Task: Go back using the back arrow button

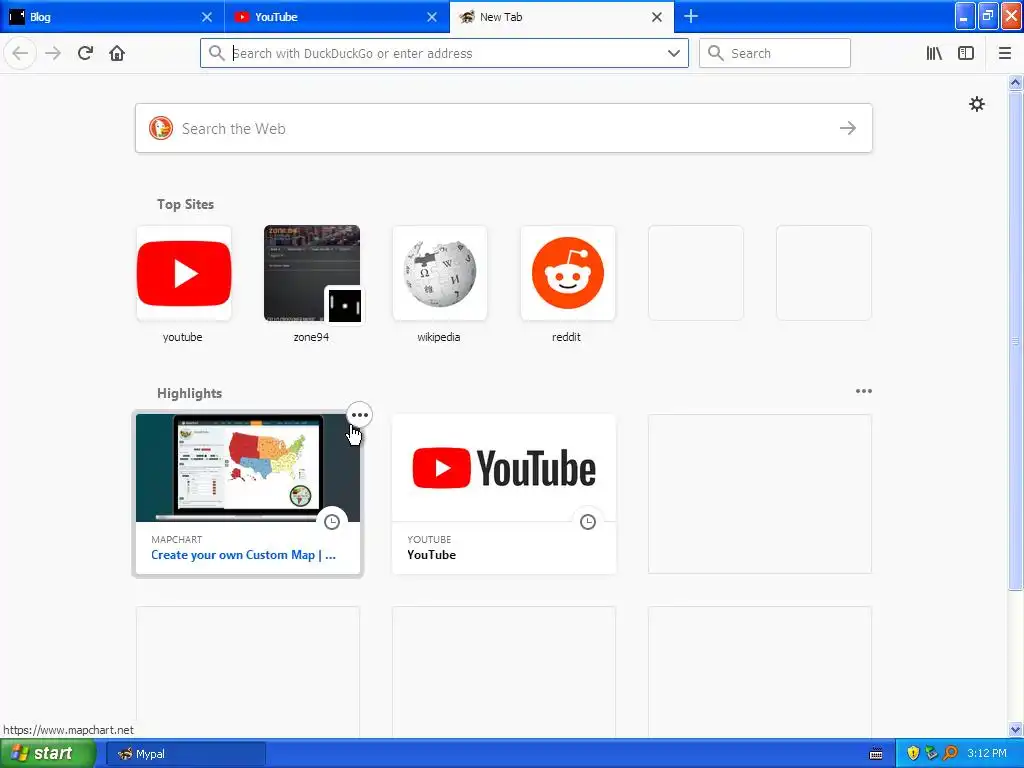Action: pos(20,53)
